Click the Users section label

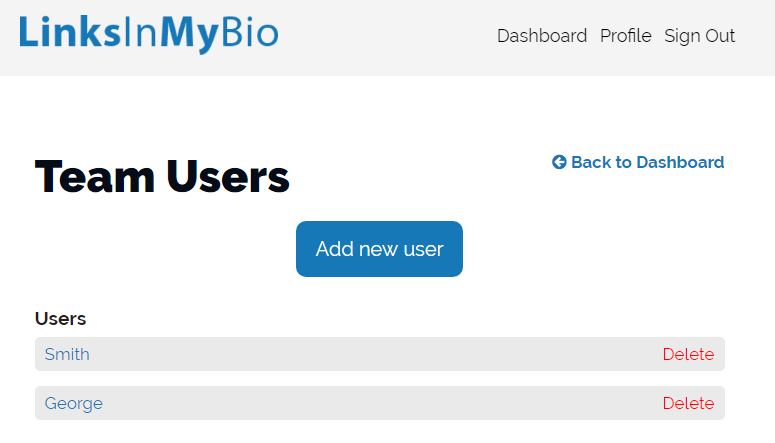coord(60,319)
